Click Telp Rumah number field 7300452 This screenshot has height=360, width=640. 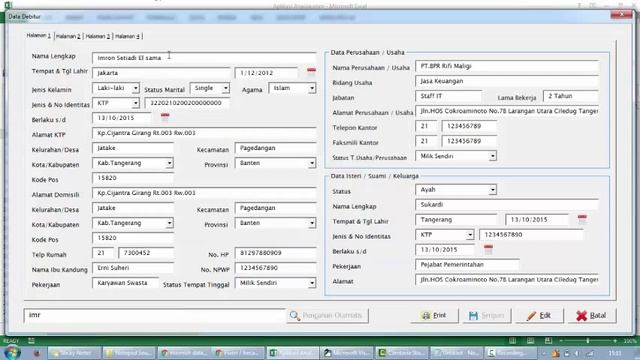tap(146, 253)
